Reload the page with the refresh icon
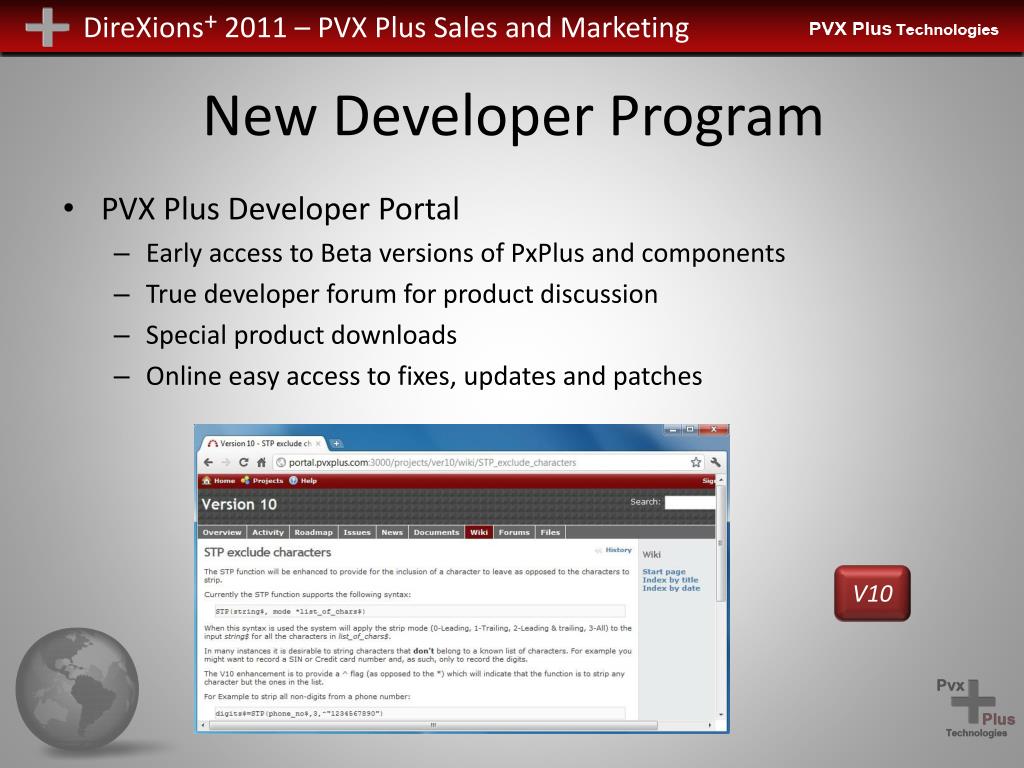The image size is (1024, 768). coord(244,462)
